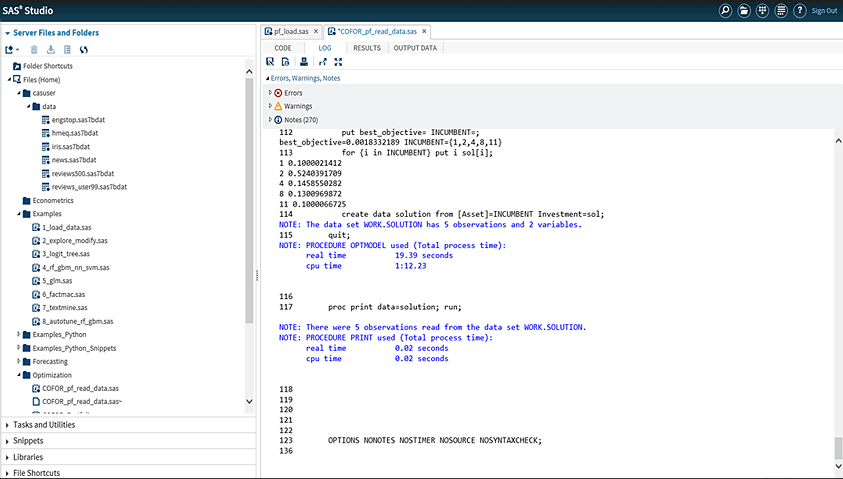Select COFOR_pf_read_data.sas in Optimization folder

coord(81,388)
